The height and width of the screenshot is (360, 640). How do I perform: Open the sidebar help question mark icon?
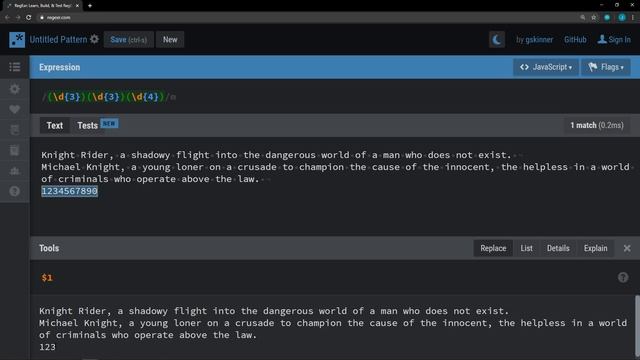[15, 191]
